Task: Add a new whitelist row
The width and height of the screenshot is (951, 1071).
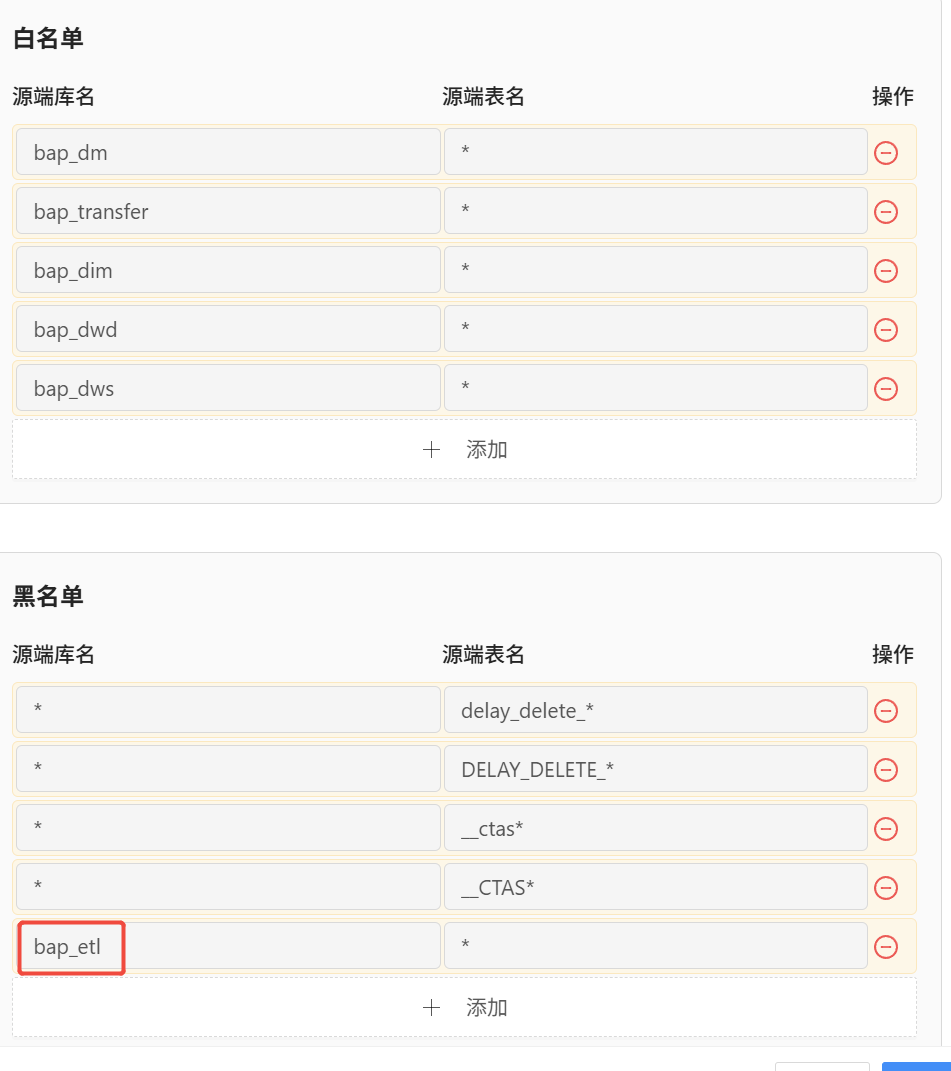Action: [x=465, y=449]
